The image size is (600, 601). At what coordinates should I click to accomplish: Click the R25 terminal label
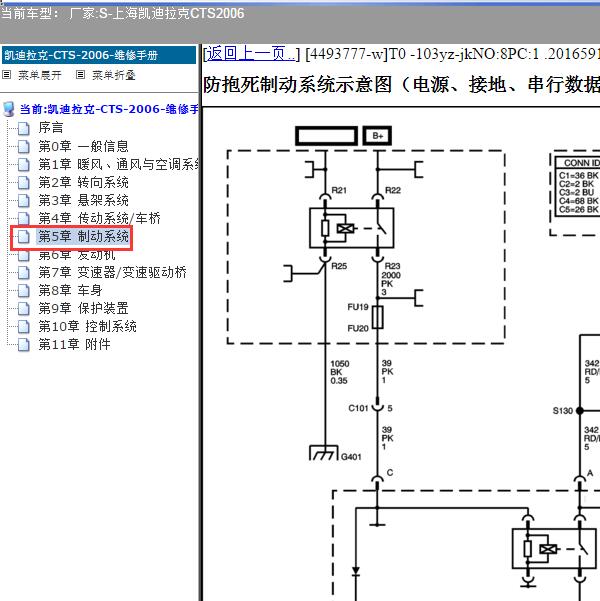click(339, 266)
